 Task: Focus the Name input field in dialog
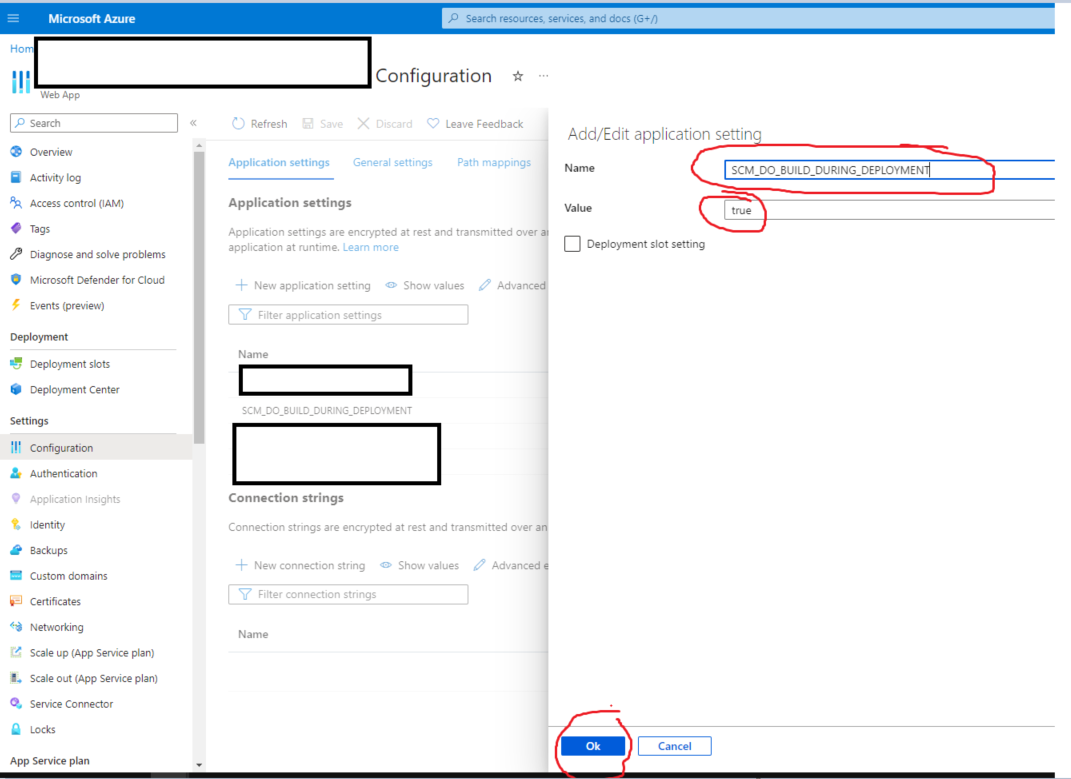889,169
